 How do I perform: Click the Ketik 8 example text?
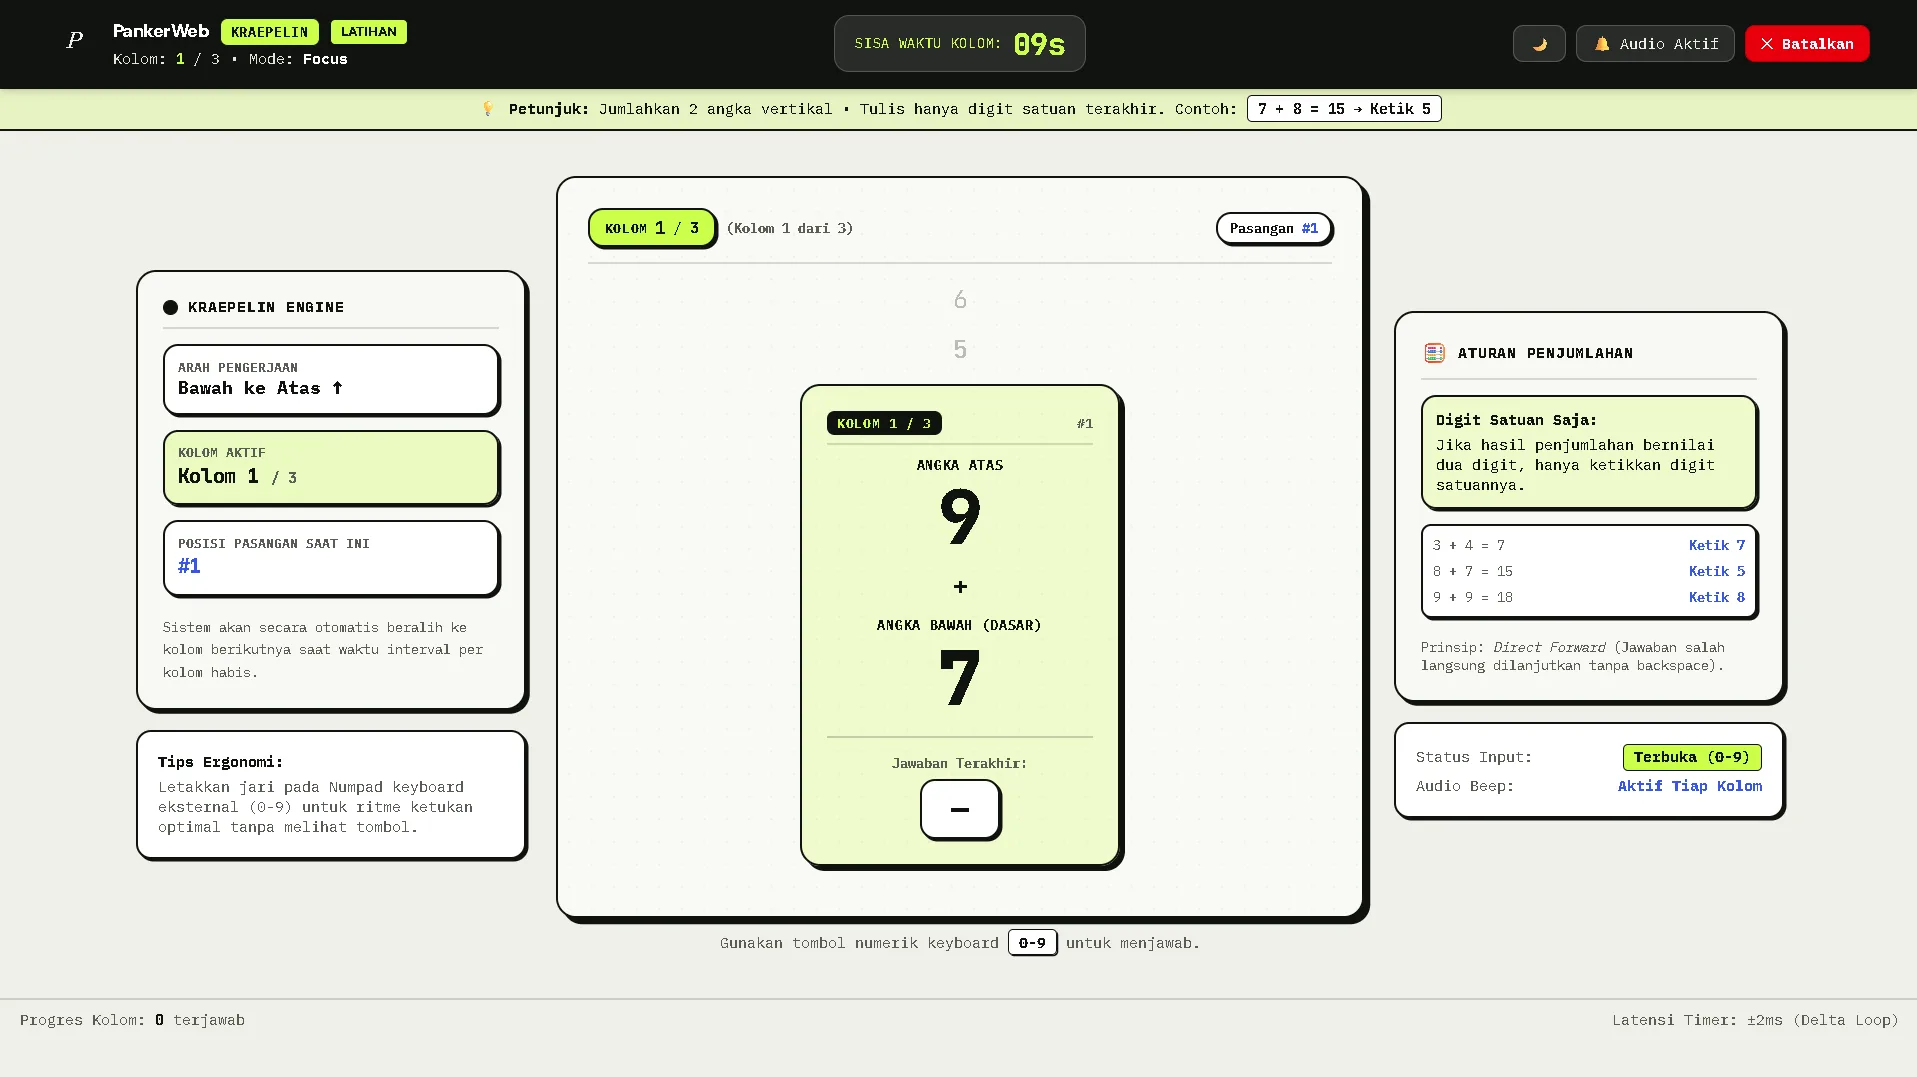point(1717,598)
